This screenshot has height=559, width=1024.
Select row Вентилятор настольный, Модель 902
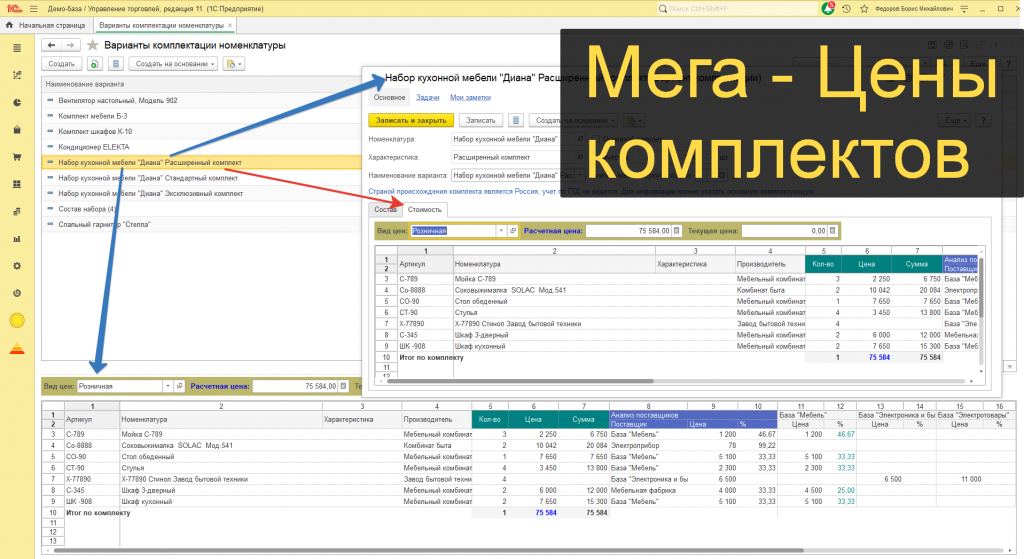pos(202,101)
